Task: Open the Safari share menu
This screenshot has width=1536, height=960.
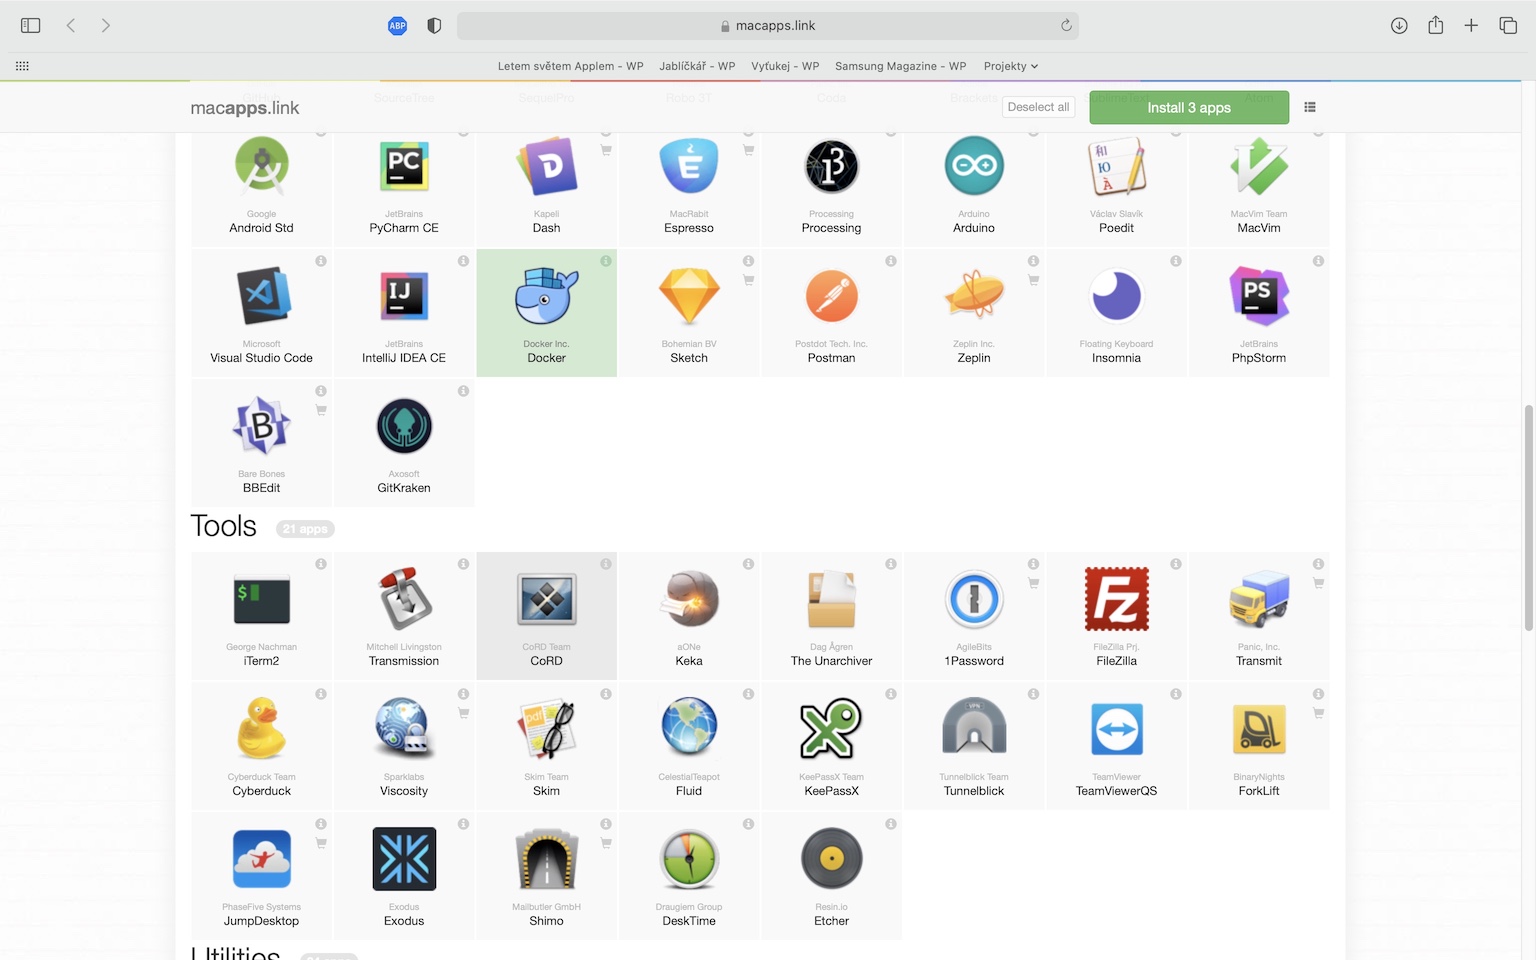Action: pos(1435,25)
